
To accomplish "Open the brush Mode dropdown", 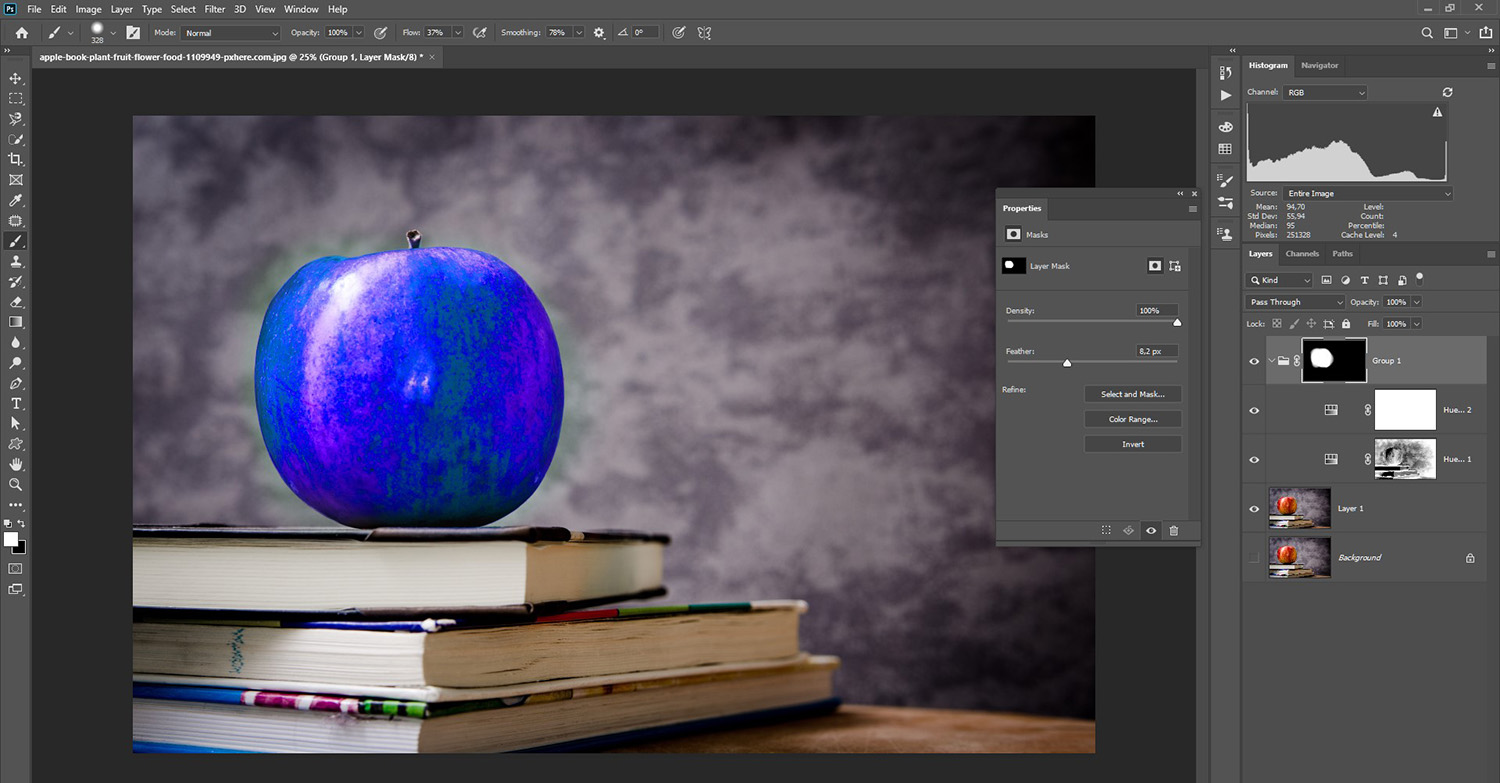I will [231, 33].
